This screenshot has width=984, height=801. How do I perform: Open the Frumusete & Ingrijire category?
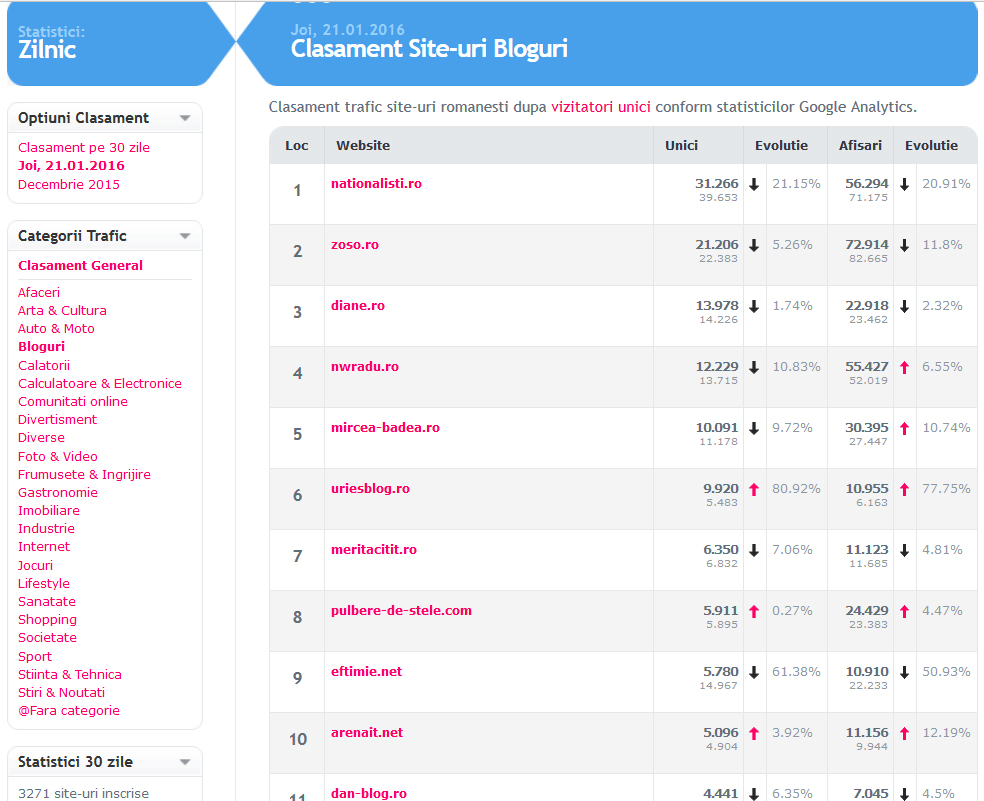(85, 475)
